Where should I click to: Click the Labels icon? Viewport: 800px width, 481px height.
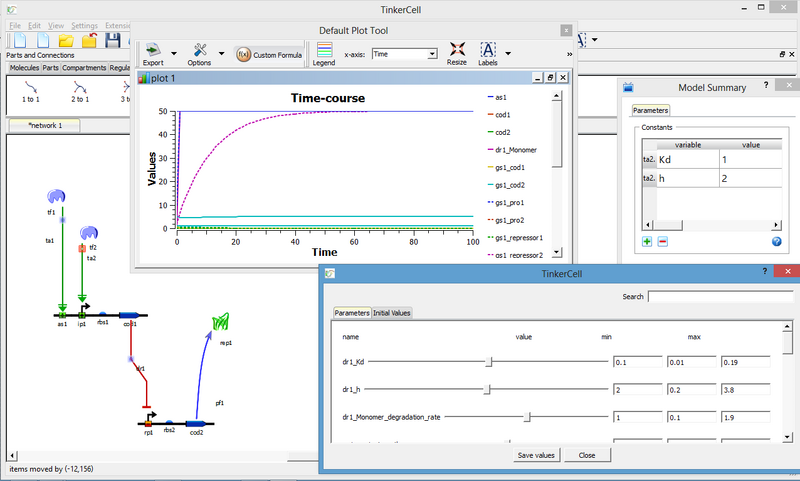488,49
